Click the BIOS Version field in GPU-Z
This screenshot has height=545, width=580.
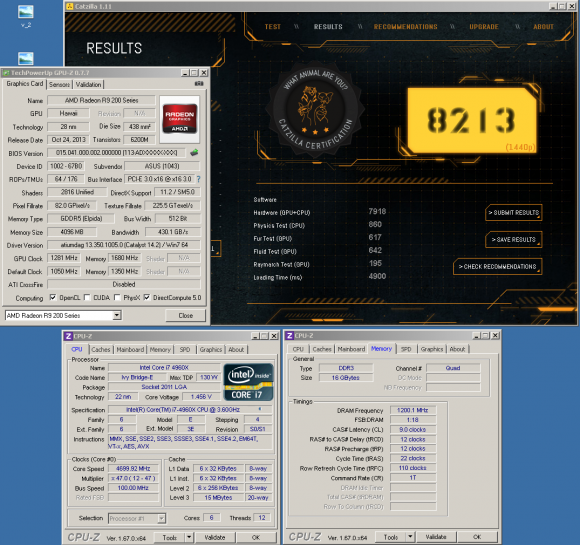pyautogui.click(x=117, y=153)
